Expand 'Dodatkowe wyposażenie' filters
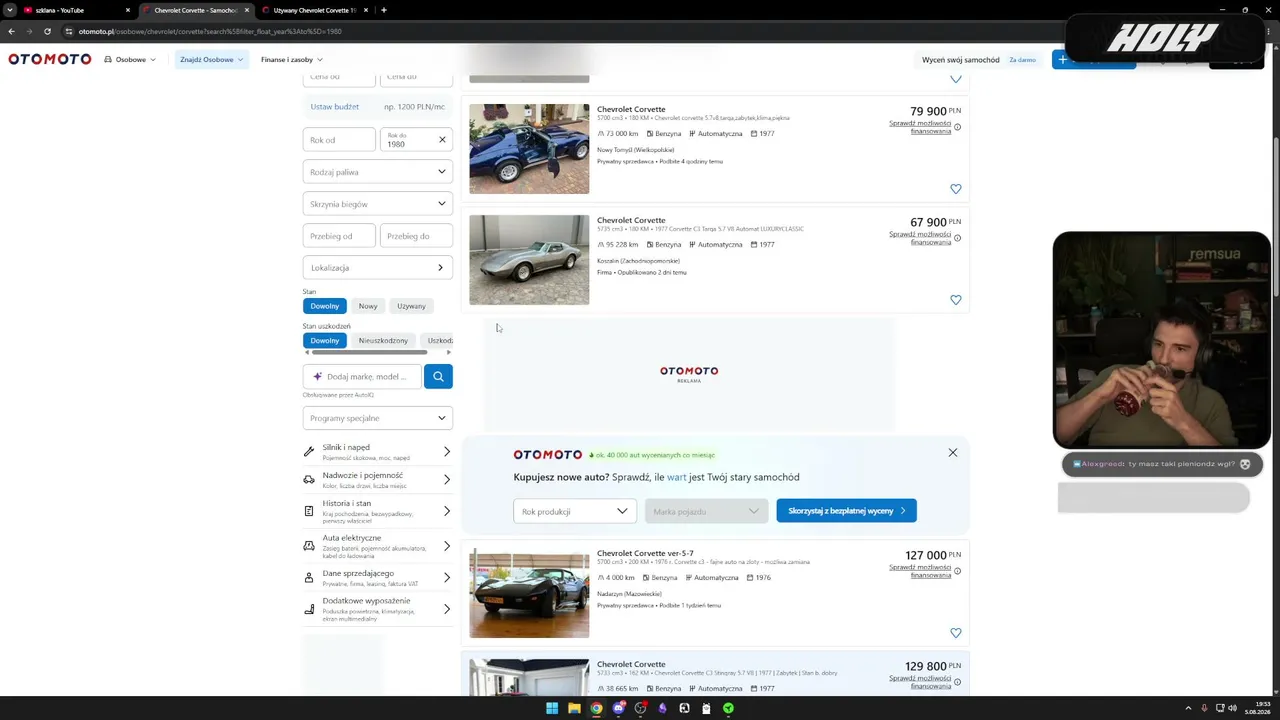 (378, 609)
